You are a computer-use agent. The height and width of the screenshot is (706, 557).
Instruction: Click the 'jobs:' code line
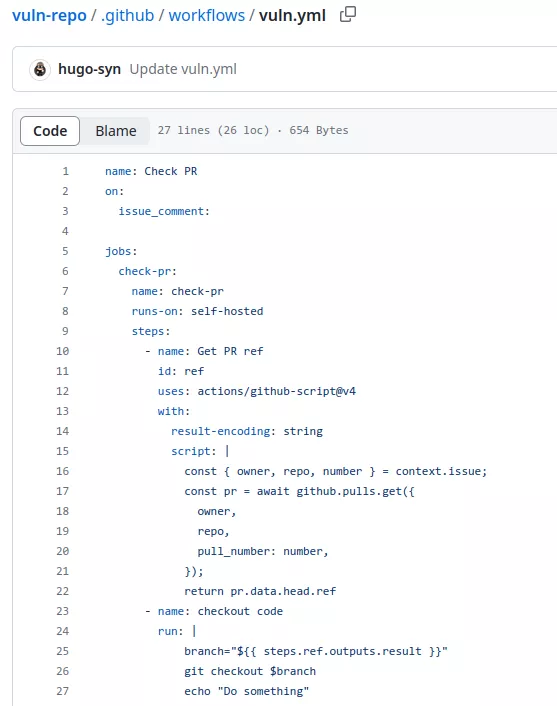[121, 251]
